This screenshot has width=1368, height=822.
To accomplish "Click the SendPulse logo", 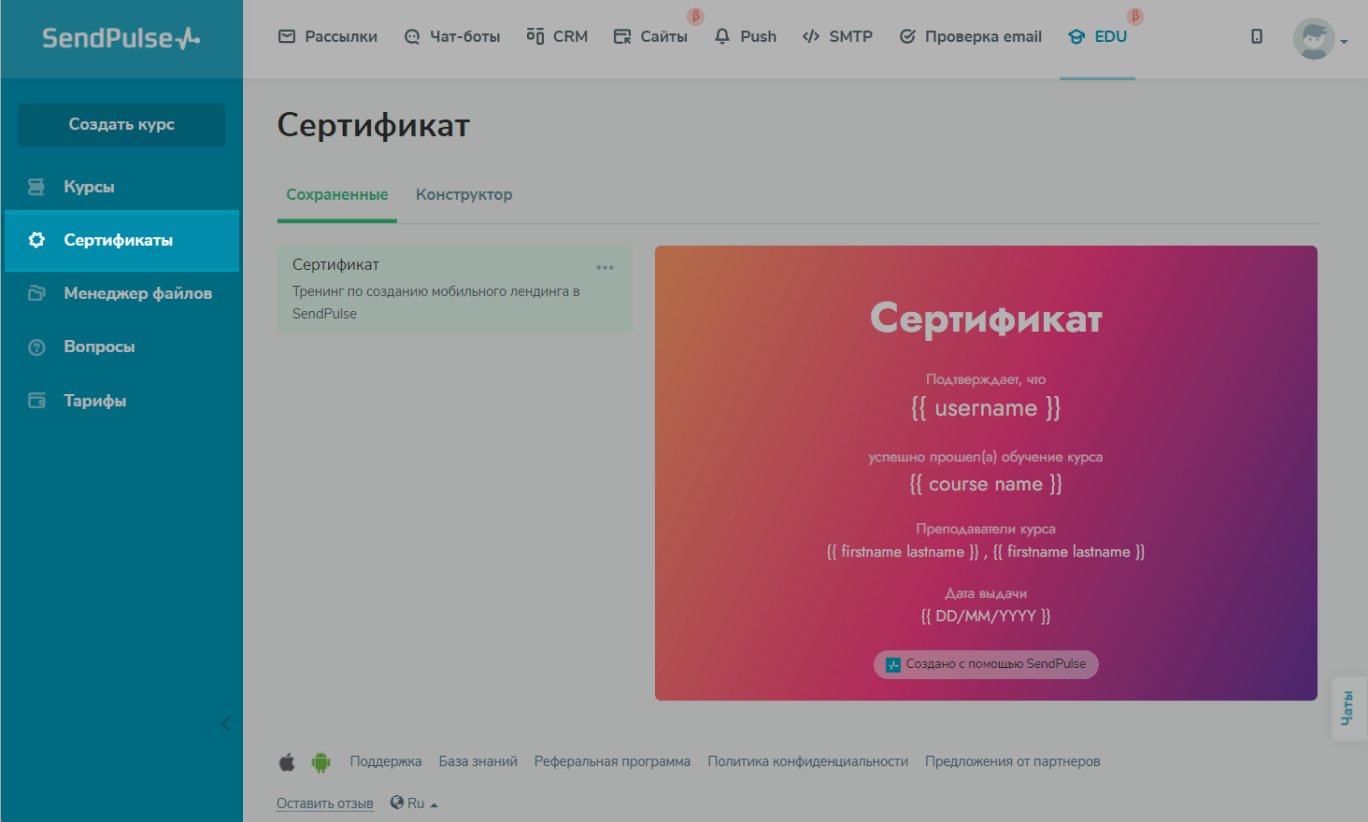I will point(121,39).
